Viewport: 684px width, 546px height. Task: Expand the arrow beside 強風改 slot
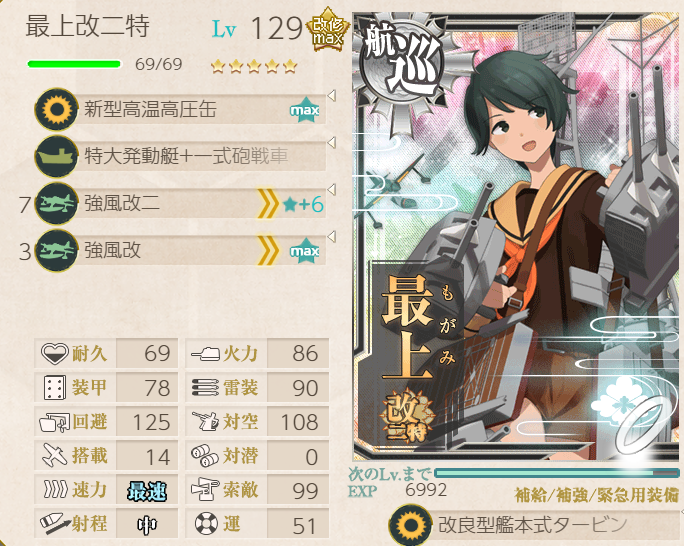click(x=332, y=236)
